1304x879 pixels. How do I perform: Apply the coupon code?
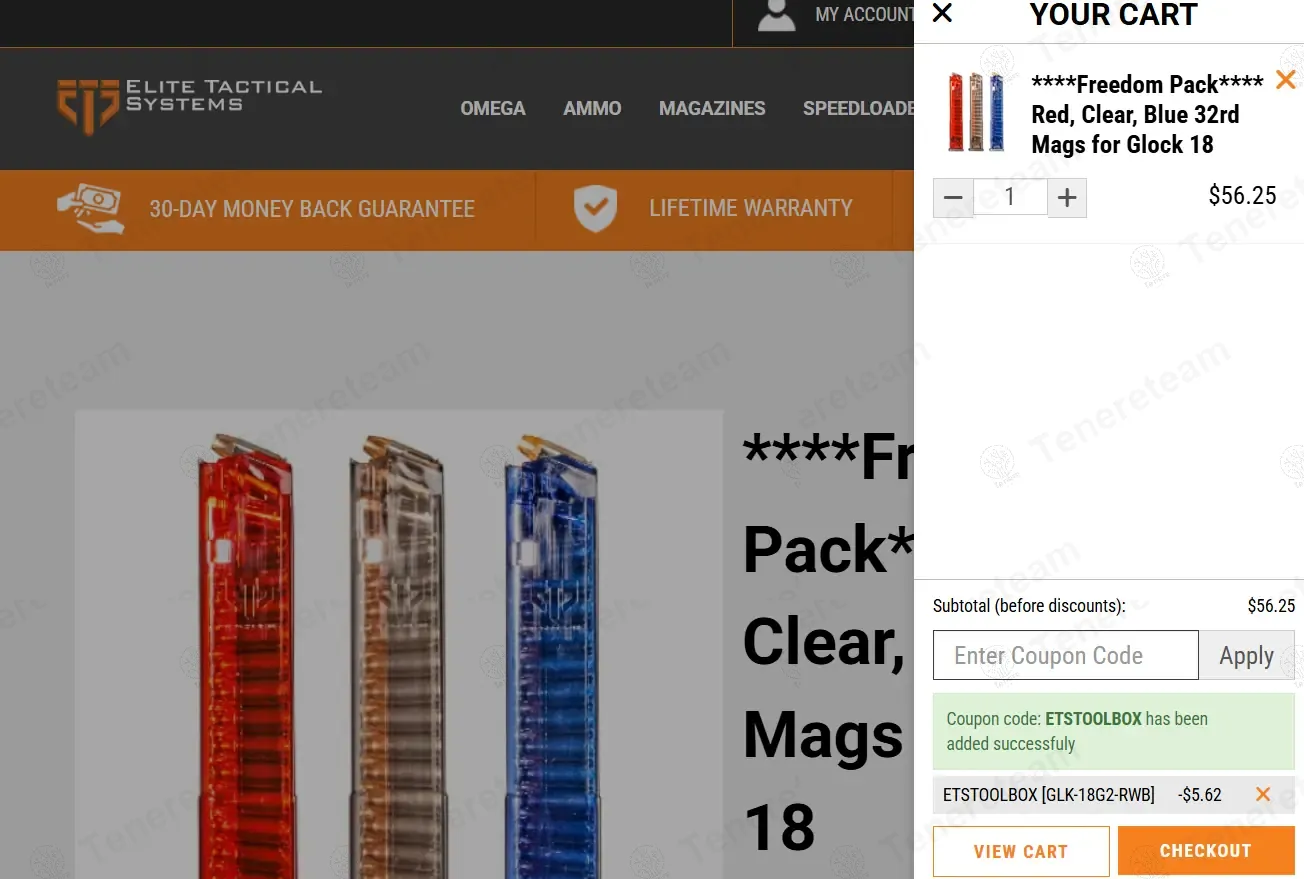click(1246, 655)
